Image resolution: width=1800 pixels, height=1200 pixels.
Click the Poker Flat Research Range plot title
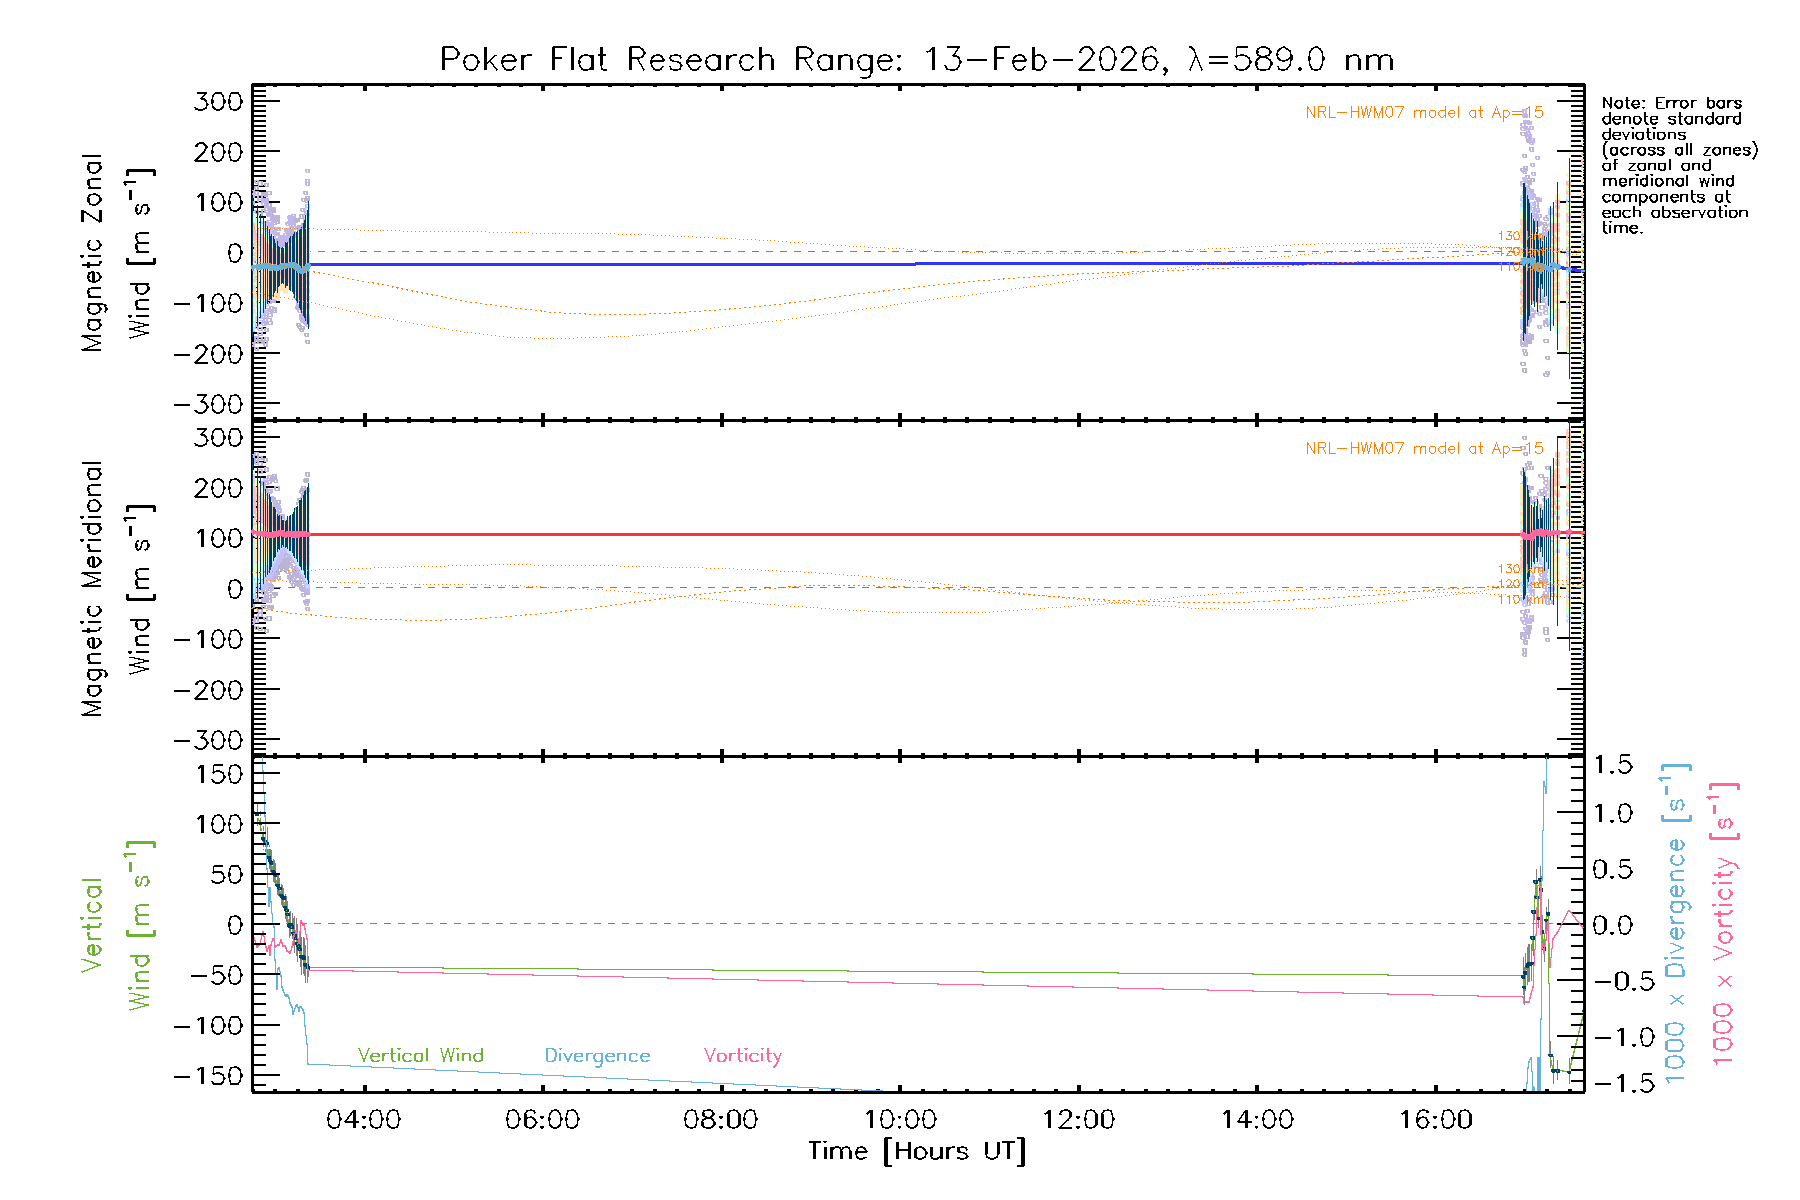(916, 60)
